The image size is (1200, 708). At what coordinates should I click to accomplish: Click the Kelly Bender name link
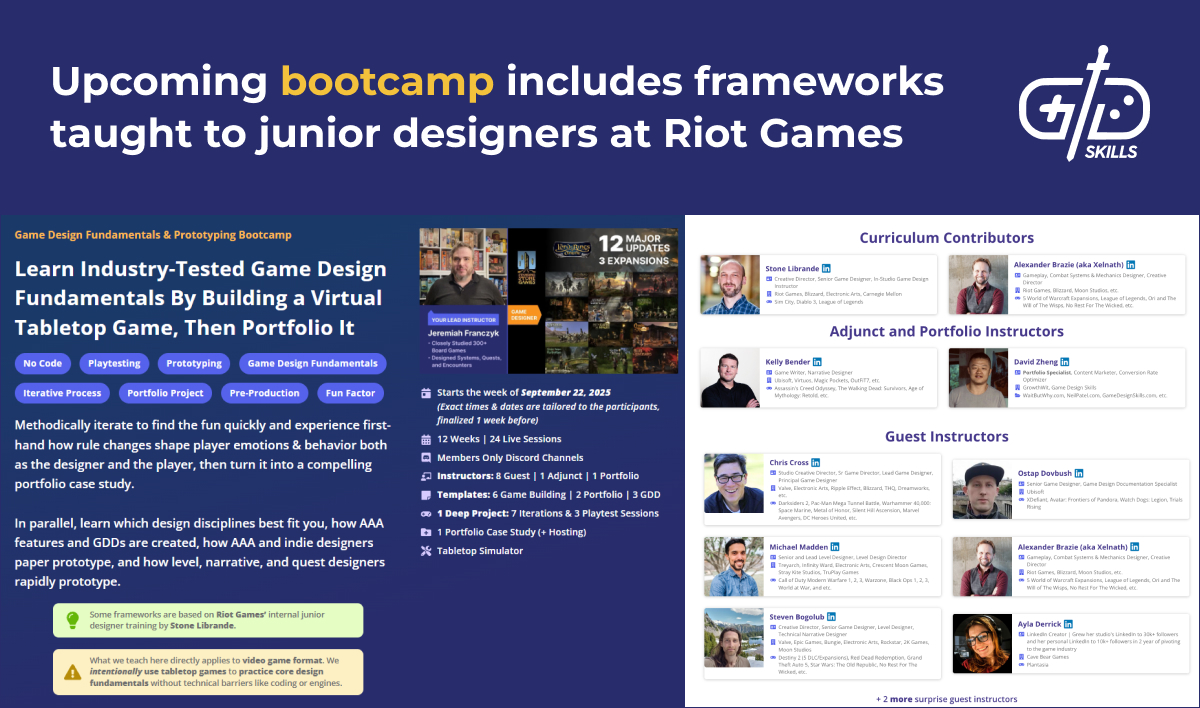[787, 361]
